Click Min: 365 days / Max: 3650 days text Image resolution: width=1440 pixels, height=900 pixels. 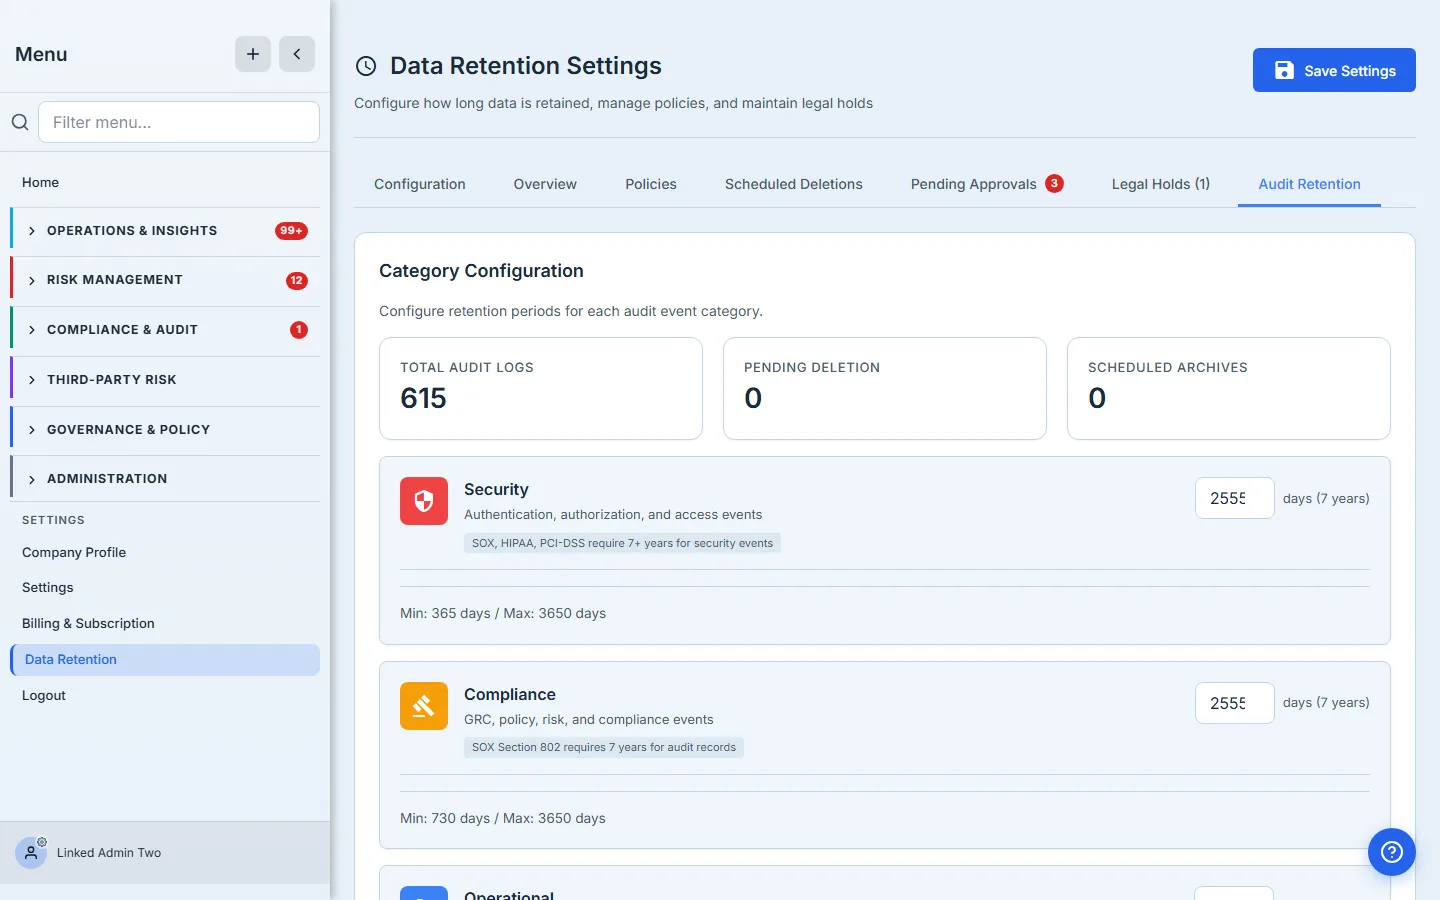point(503,613)
